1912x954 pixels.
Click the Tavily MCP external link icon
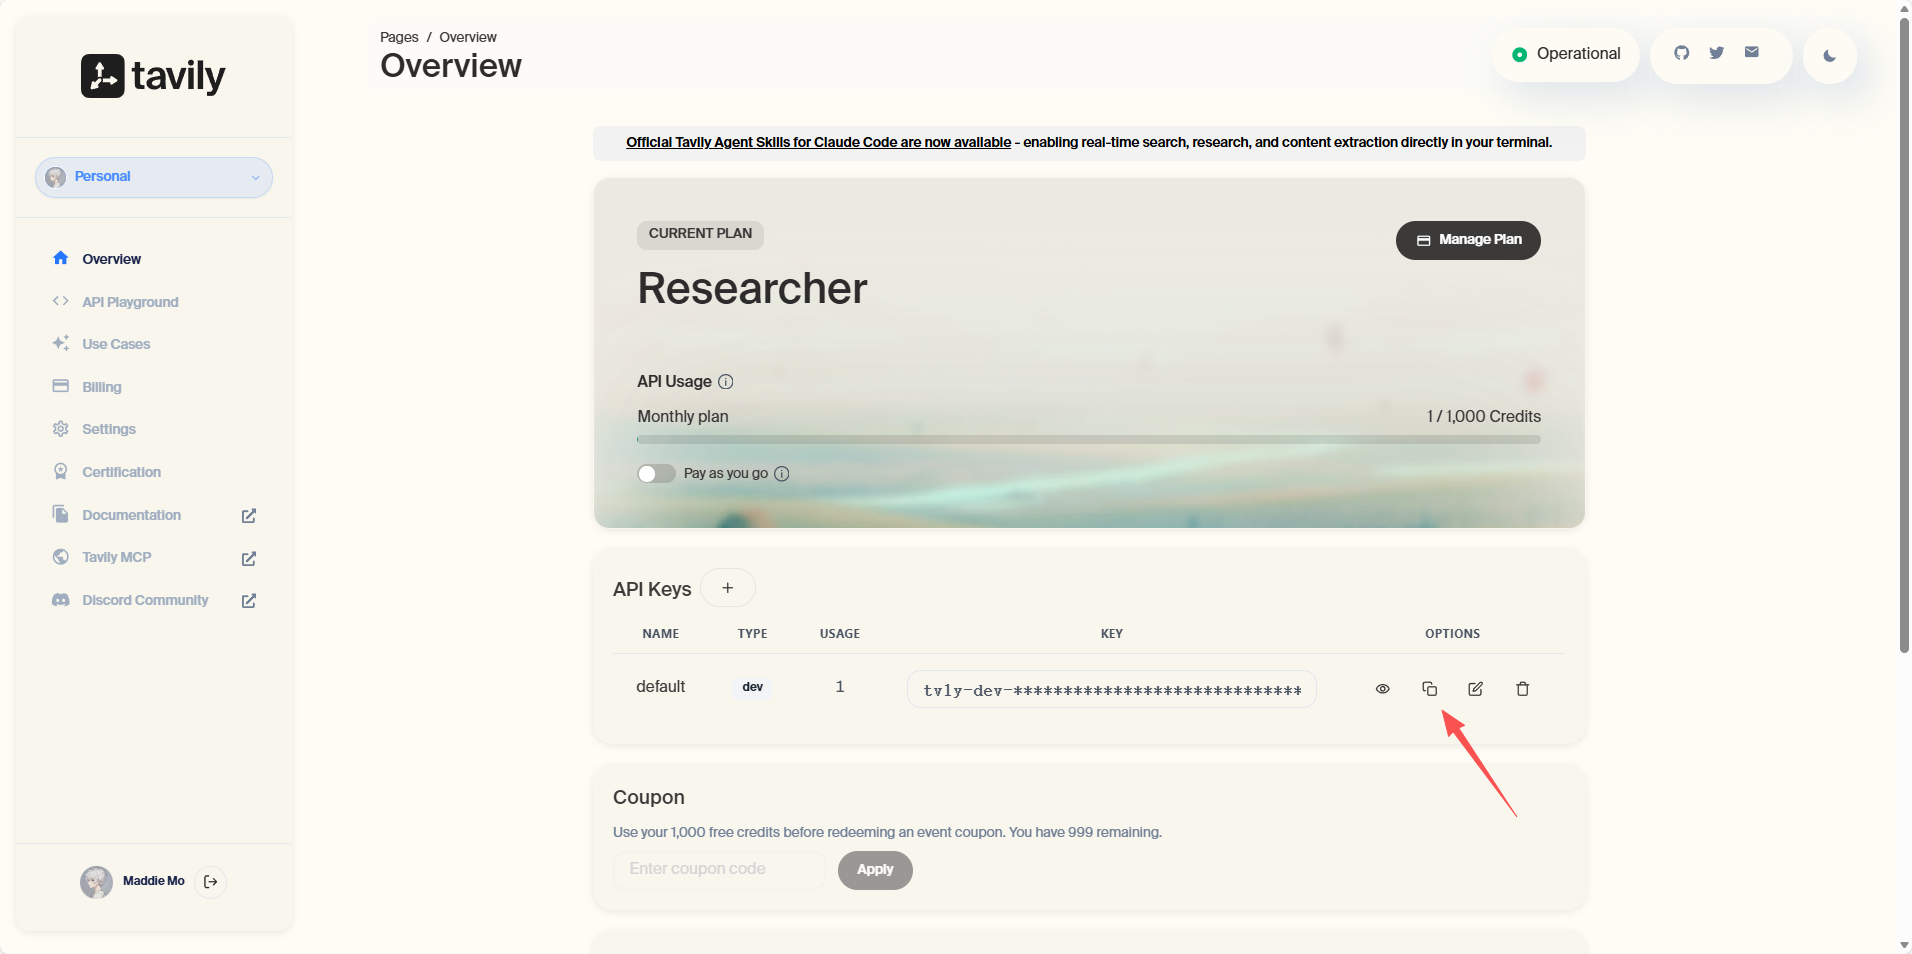click(249, 559)
